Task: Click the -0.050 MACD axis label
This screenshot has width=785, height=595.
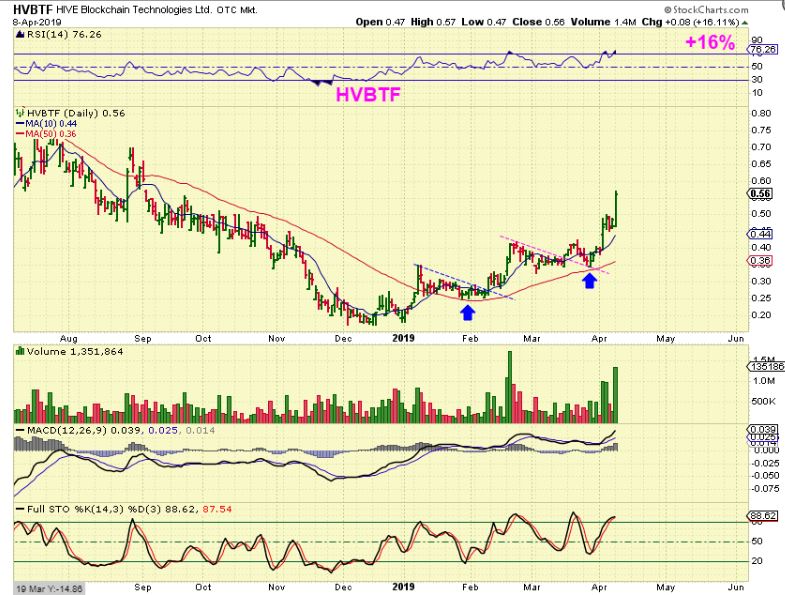Action: coord(766,475)
